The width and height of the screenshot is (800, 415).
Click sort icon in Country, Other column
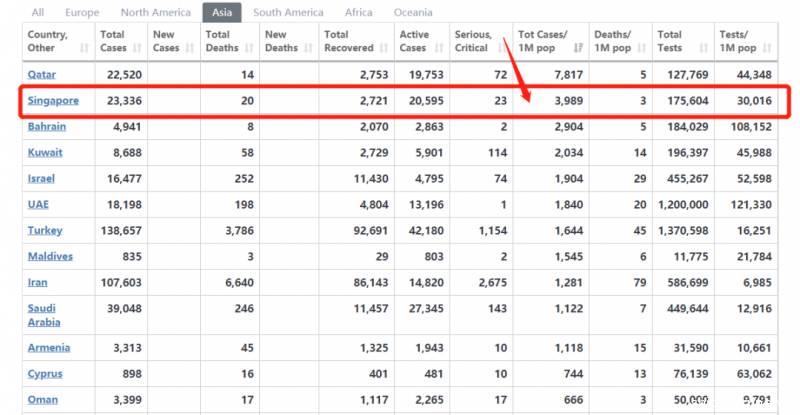(84, 48)
